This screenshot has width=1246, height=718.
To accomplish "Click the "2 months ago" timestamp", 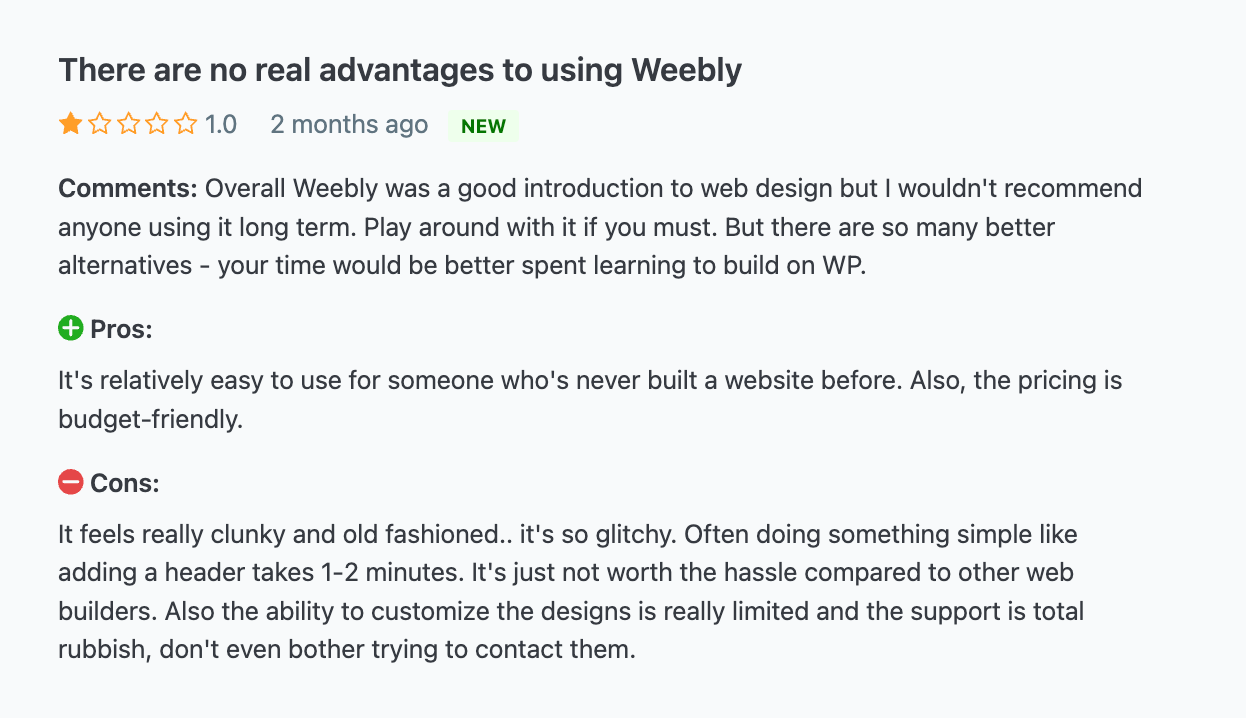I will (349, 125).
